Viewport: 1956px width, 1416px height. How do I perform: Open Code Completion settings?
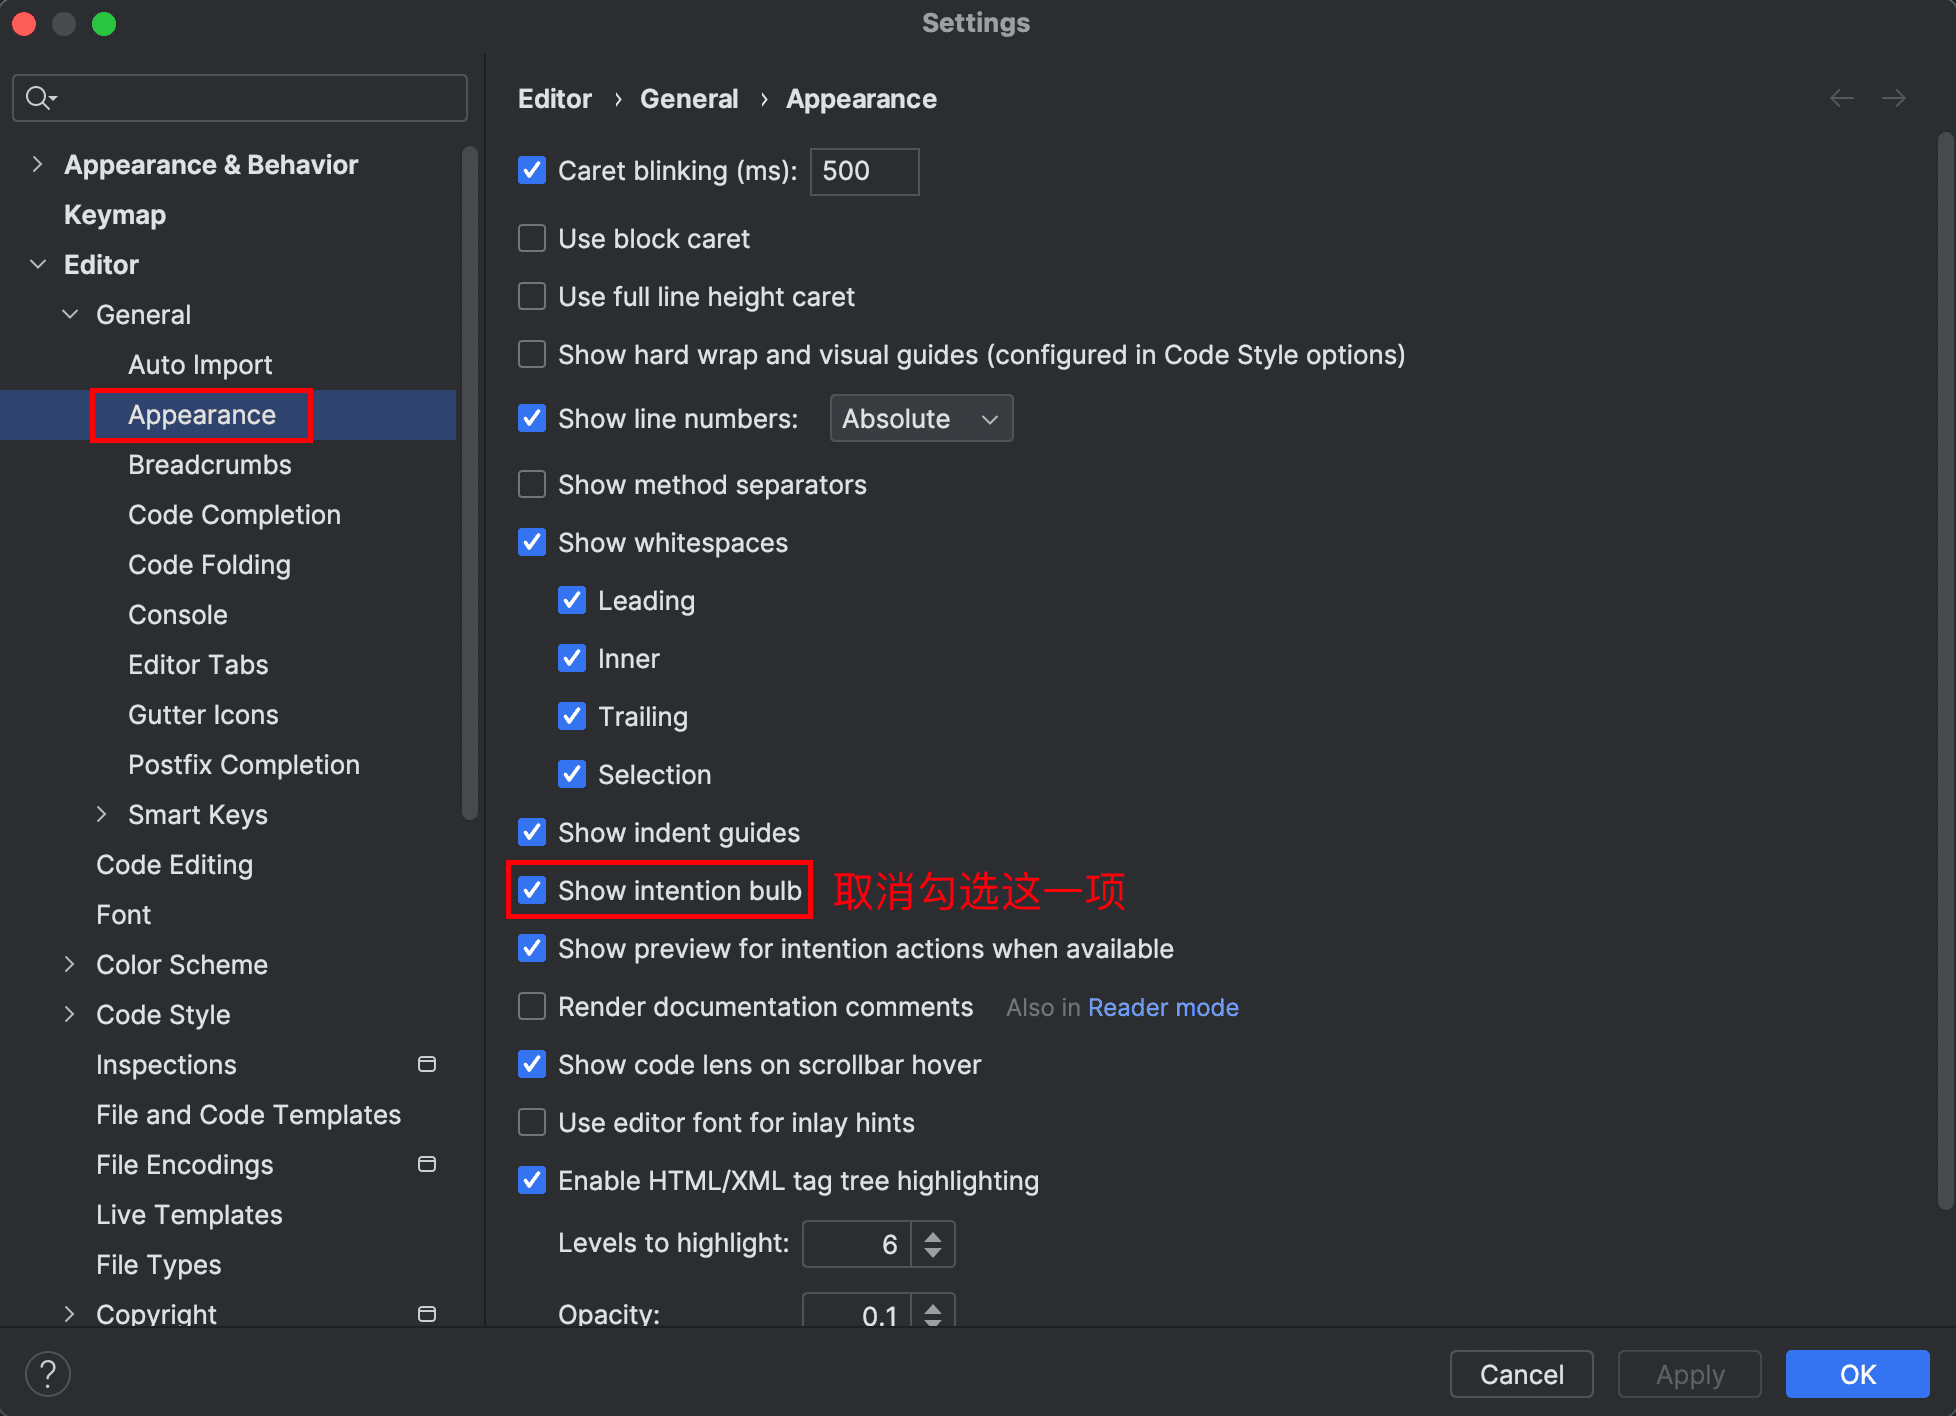(x=234, y=514)
